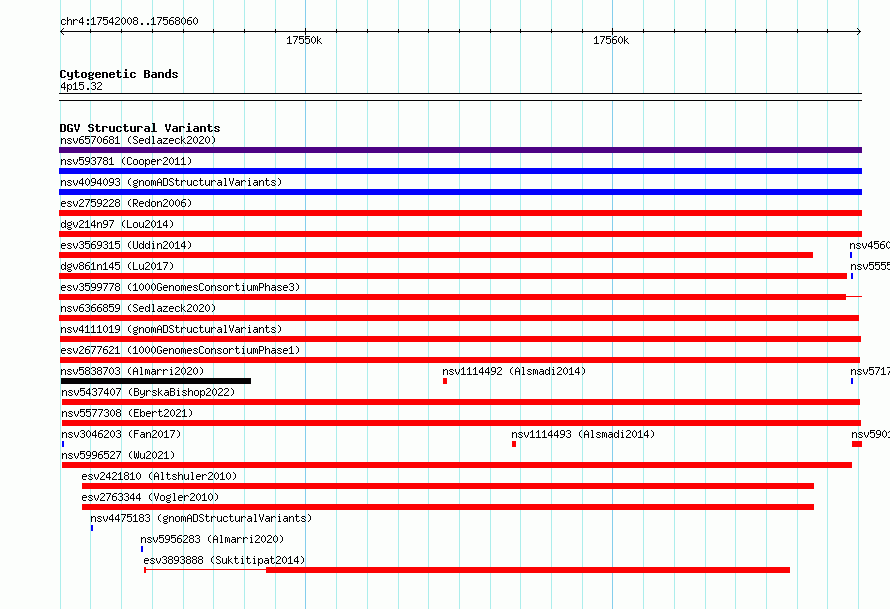This screenshot has height=609, width=890.
Task: Open nsv5996527 (Wu2021) variant label
Action: coord(118,455)
